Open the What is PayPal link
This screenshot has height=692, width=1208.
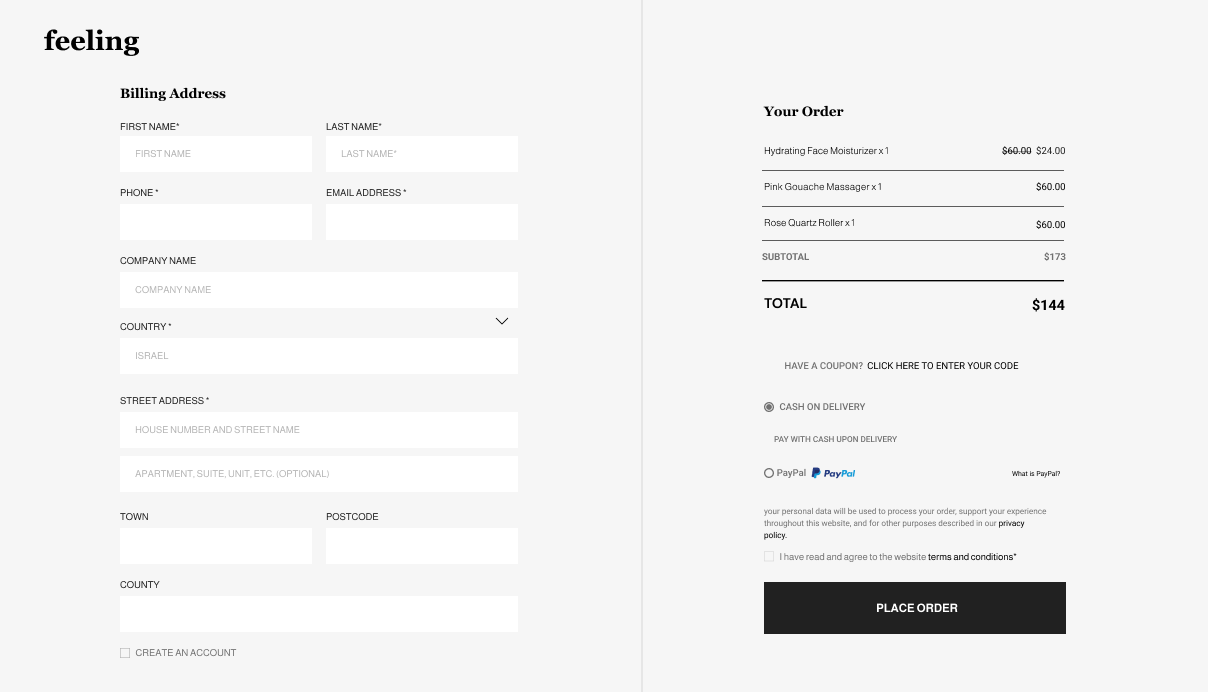tap(1035, 474)
